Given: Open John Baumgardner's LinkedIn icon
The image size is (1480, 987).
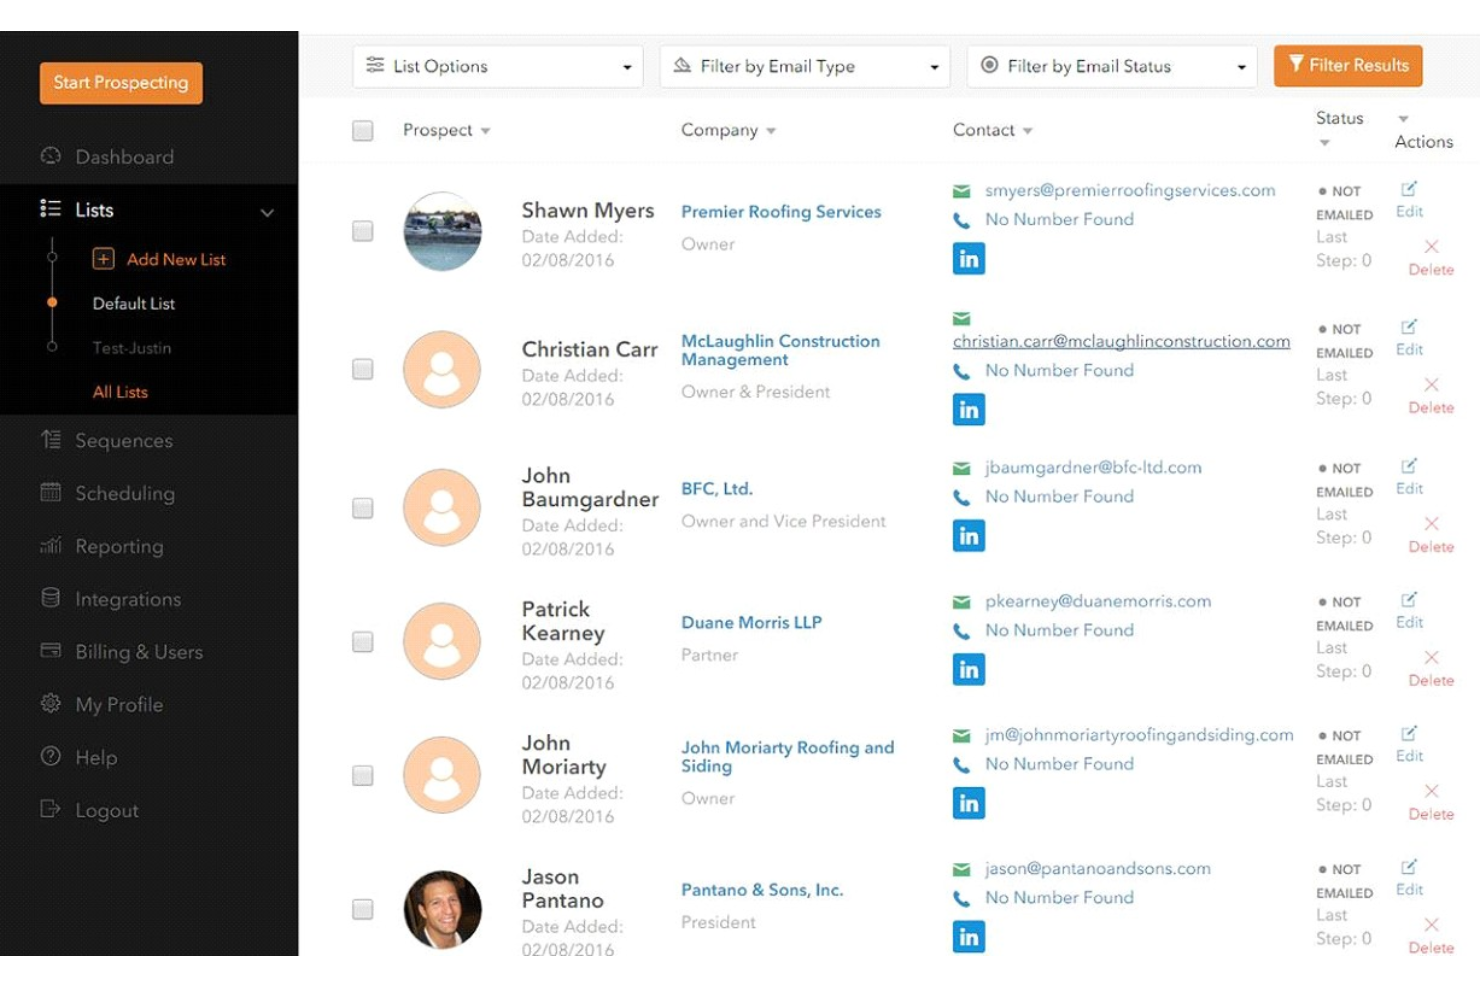Looking at the screenshot, I should click(x=968, y=536).
